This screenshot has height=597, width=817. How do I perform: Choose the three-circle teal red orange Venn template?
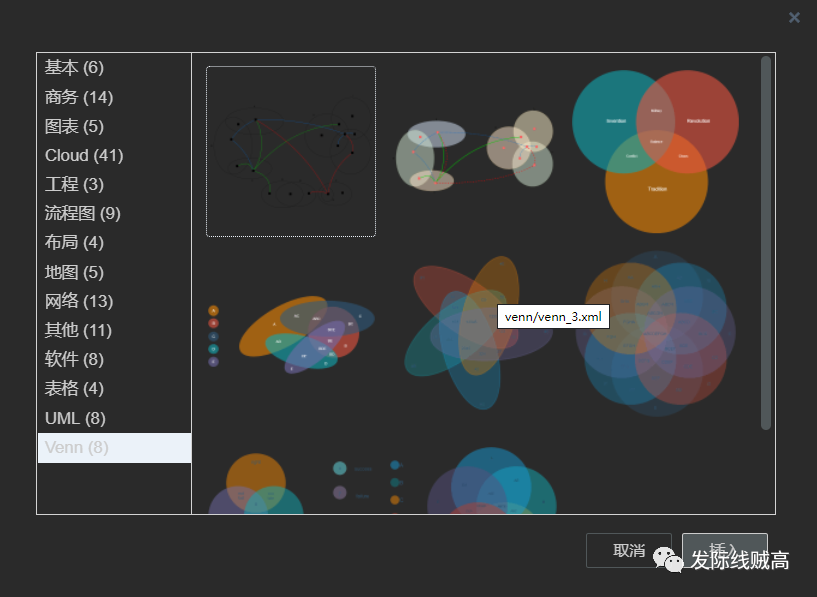pos(655,152)
